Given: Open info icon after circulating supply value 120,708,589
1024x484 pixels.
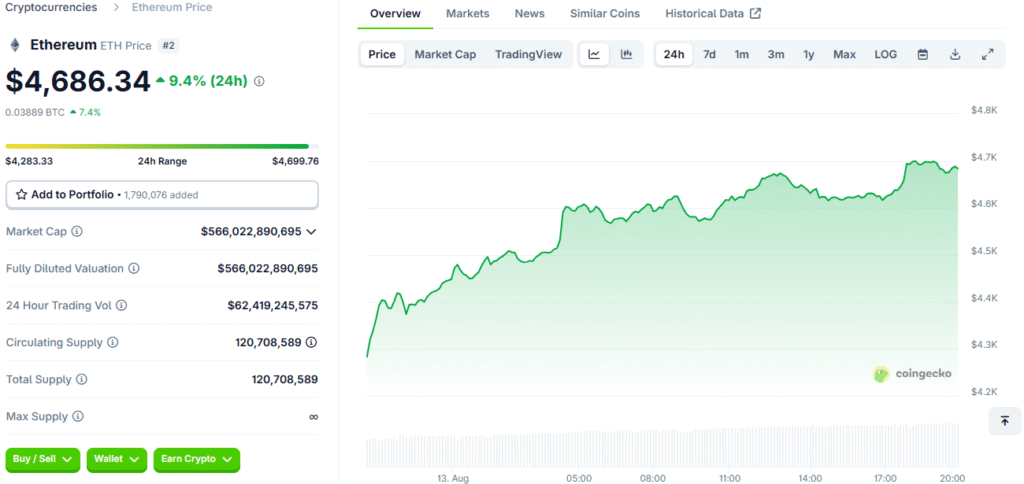Looking at the screenshot, I should (312, 342).
